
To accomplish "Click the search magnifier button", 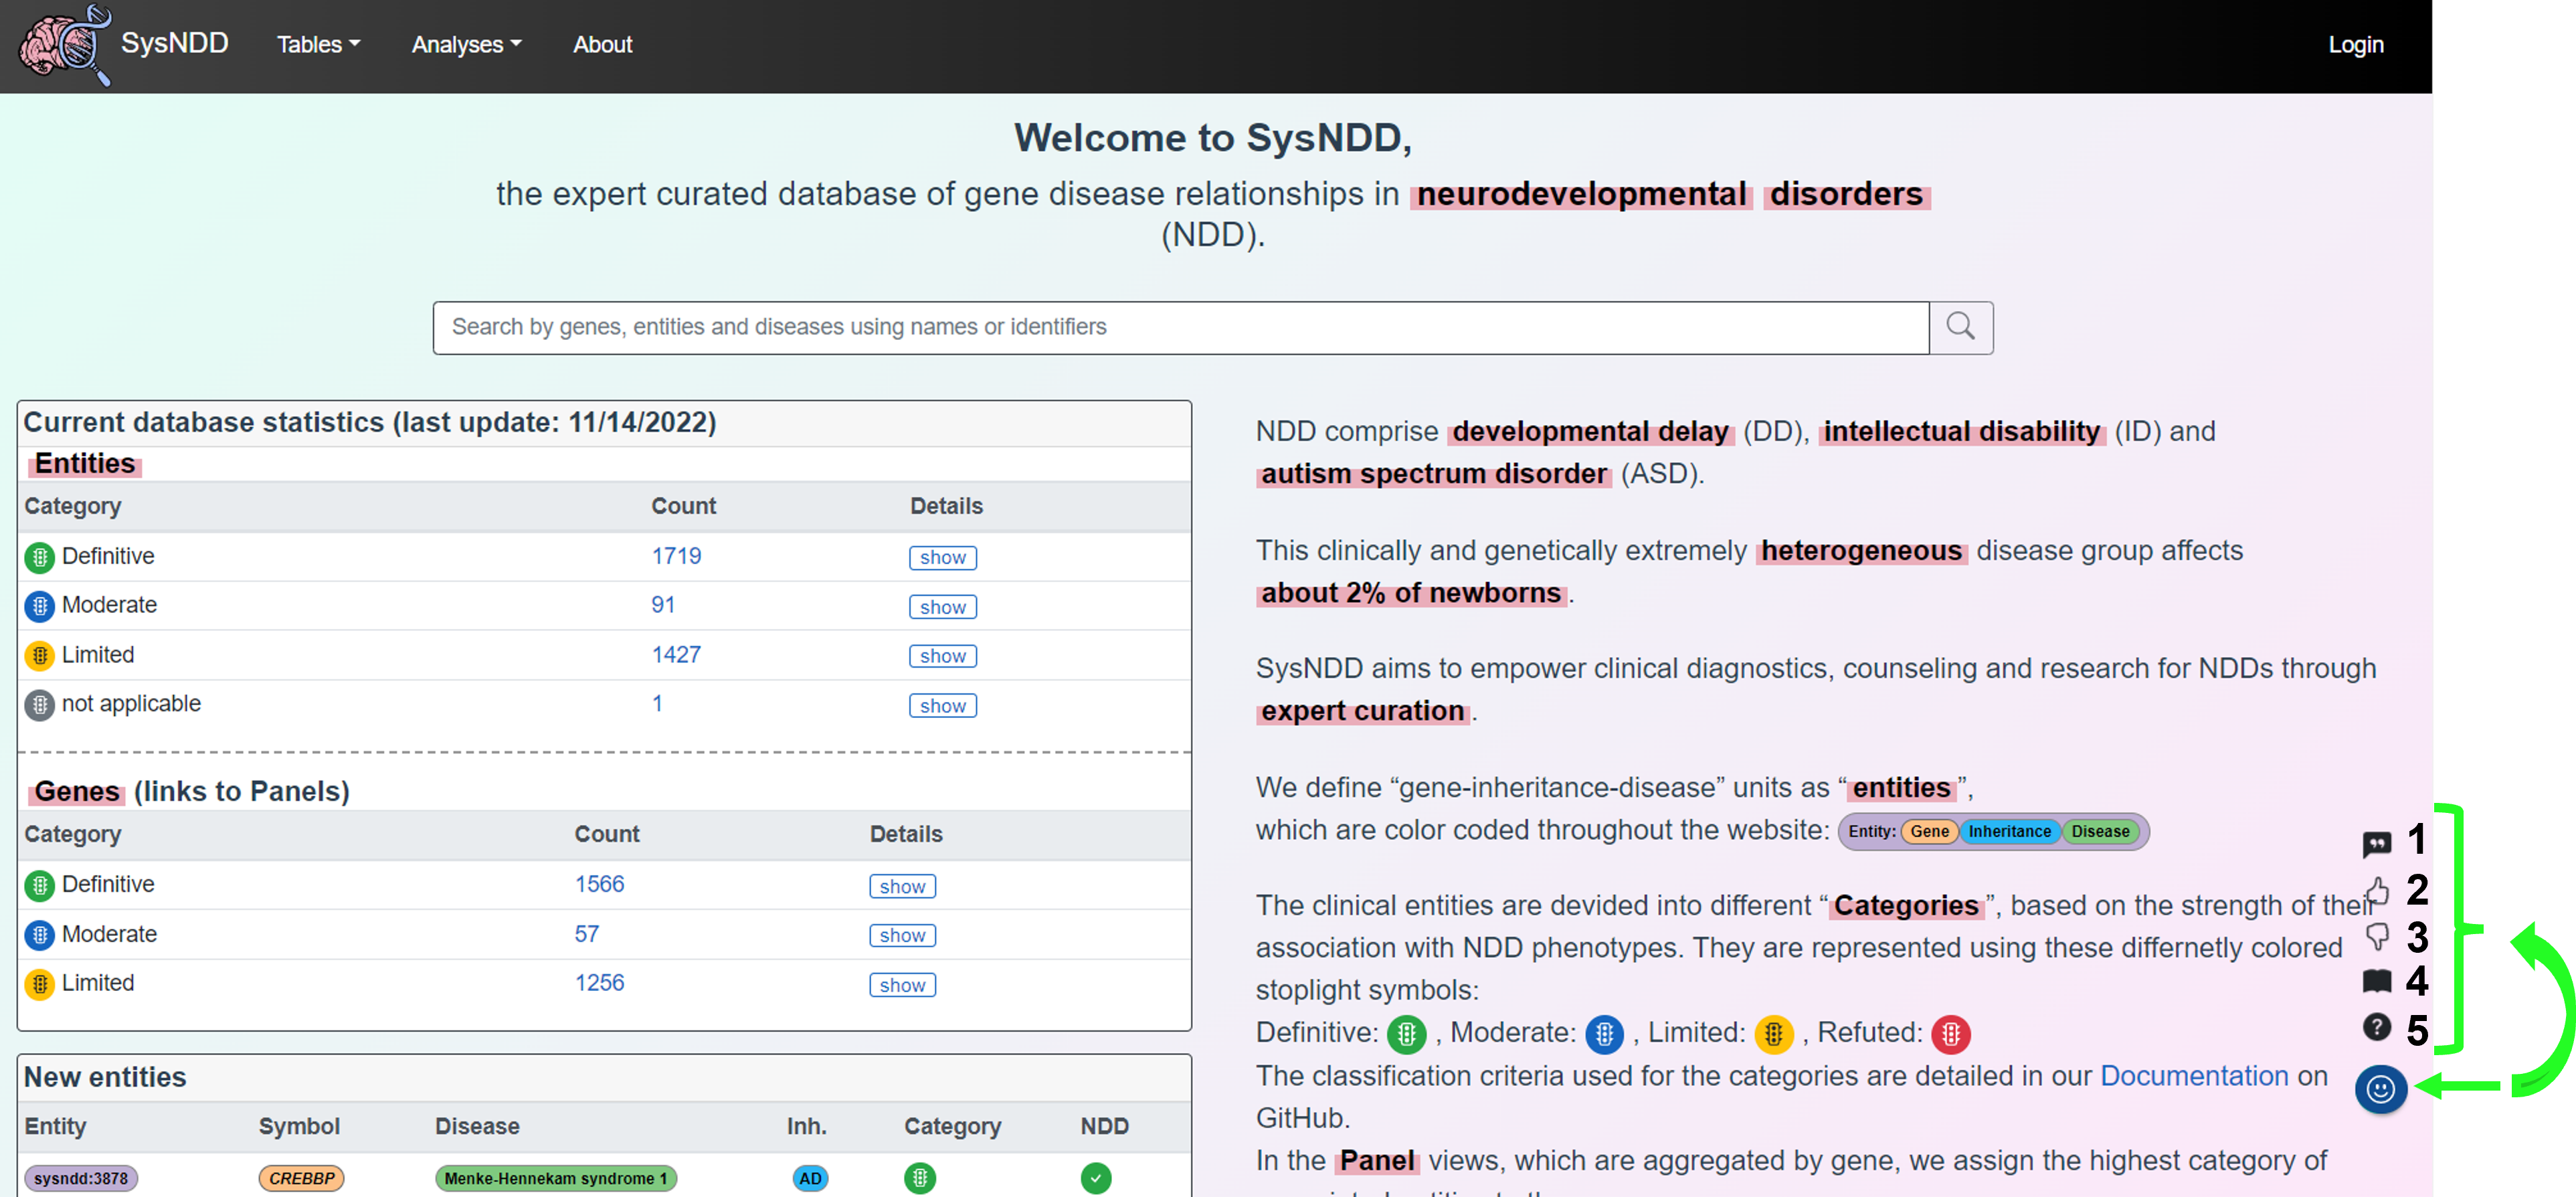I will (1960, 327).
